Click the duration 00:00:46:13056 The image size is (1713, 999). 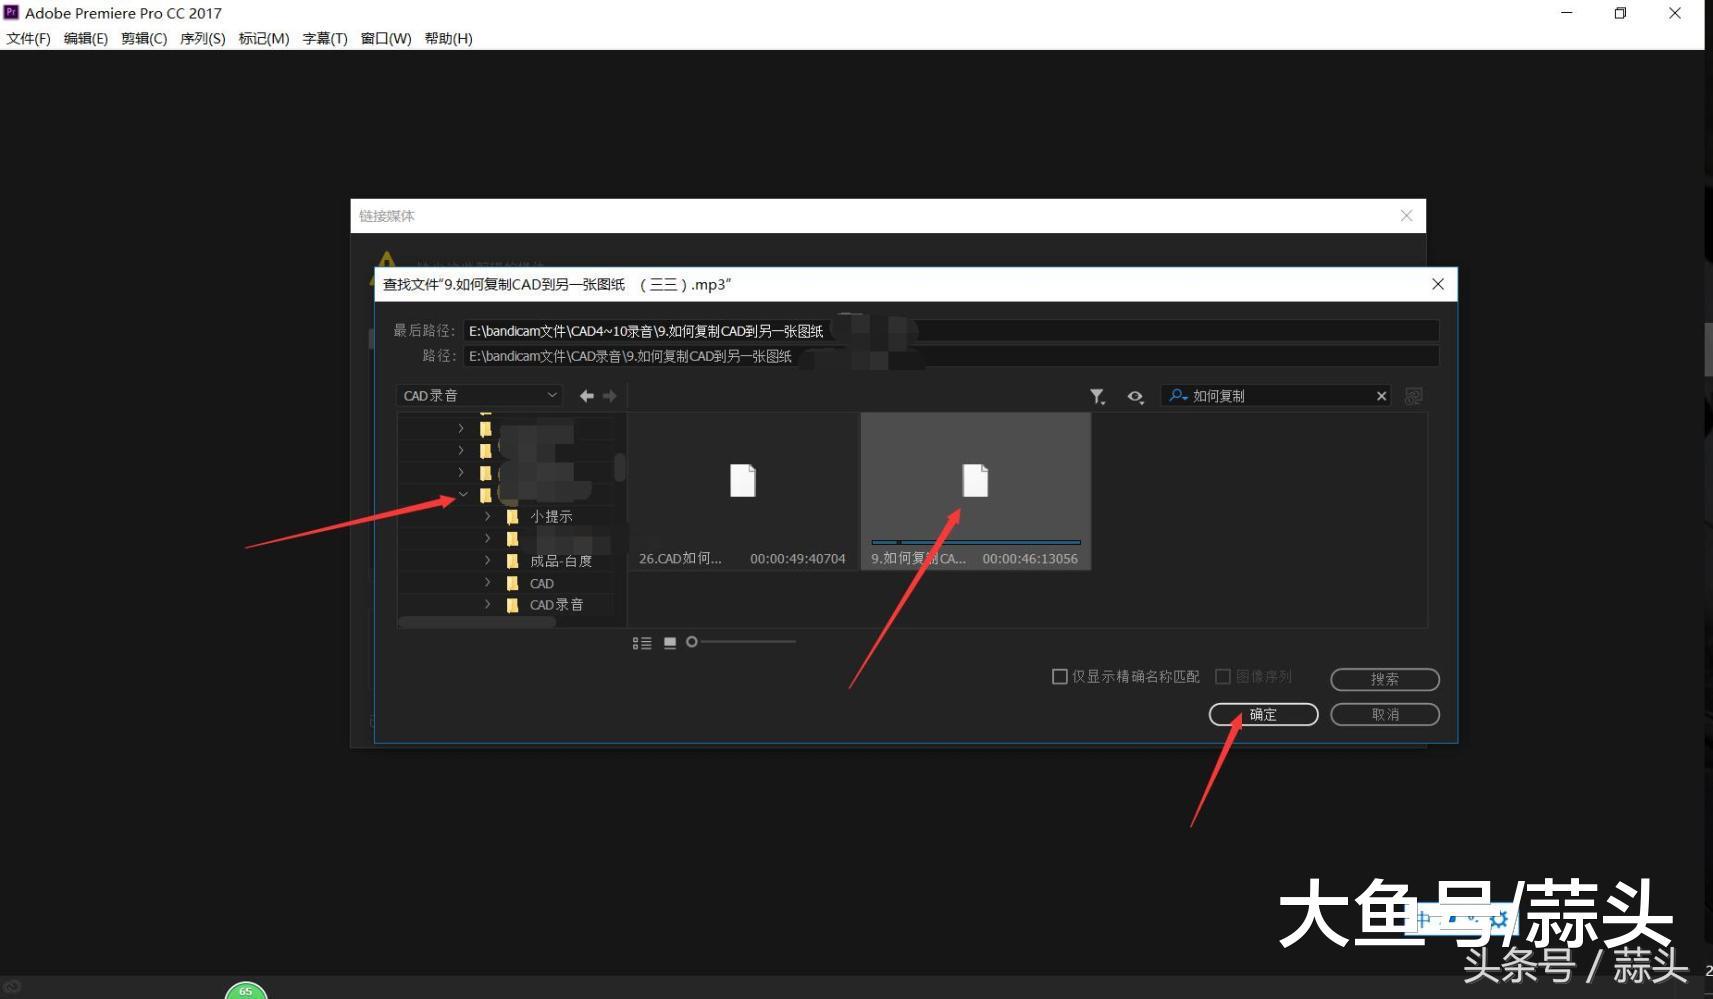coord(1030,559)
